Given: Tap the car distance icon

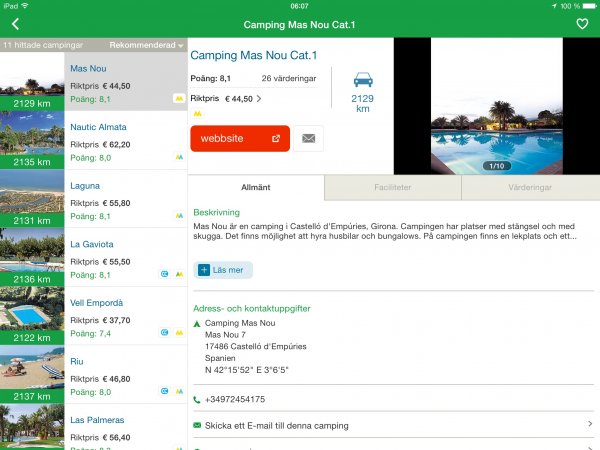Looking at the screenshot, I should point(362,79).
